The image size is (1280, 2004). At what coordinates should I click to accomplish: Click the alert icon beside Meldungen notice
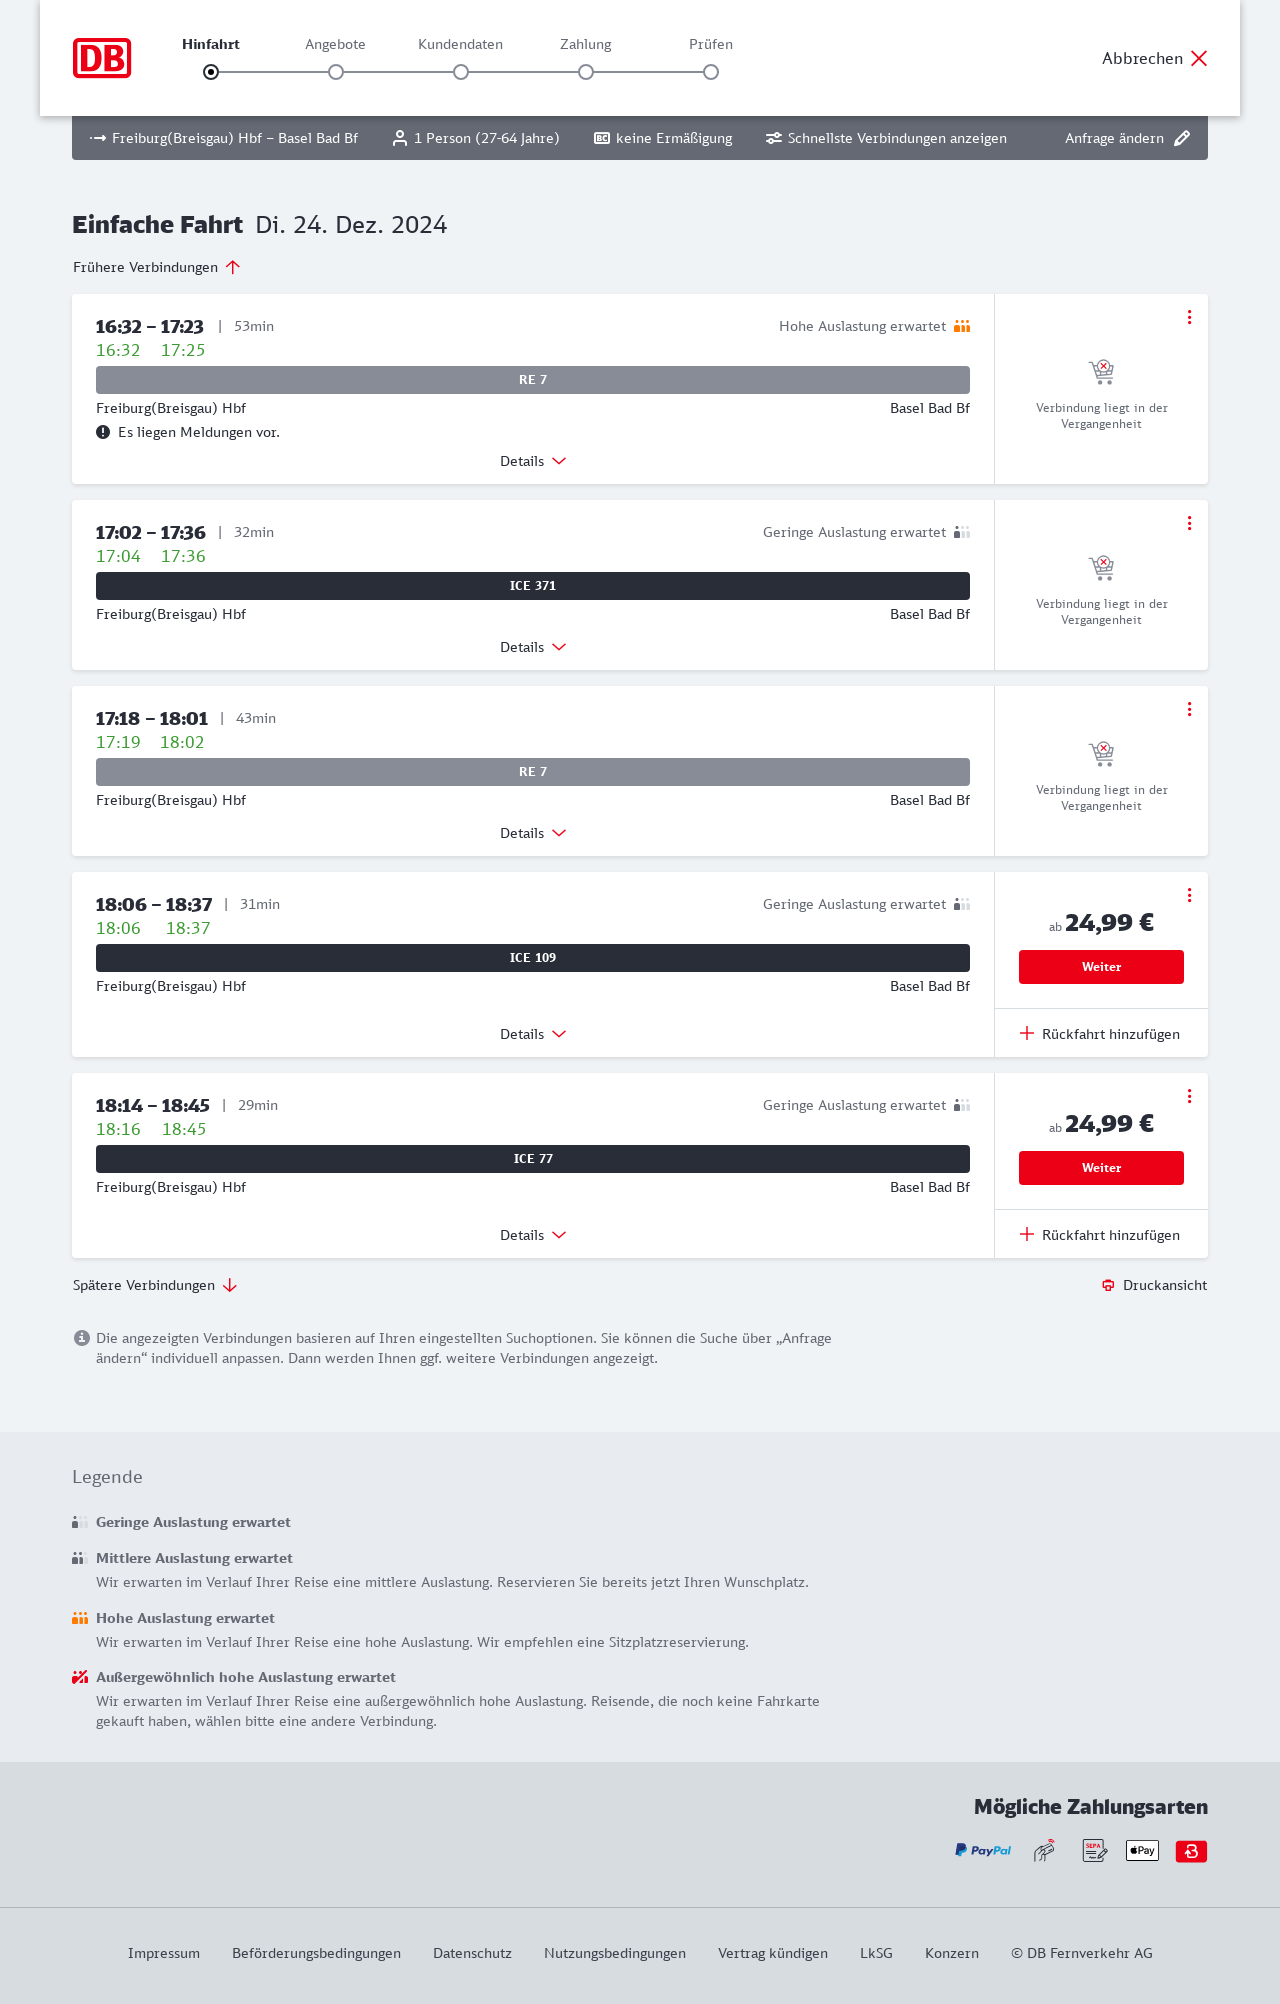[103, 432]
